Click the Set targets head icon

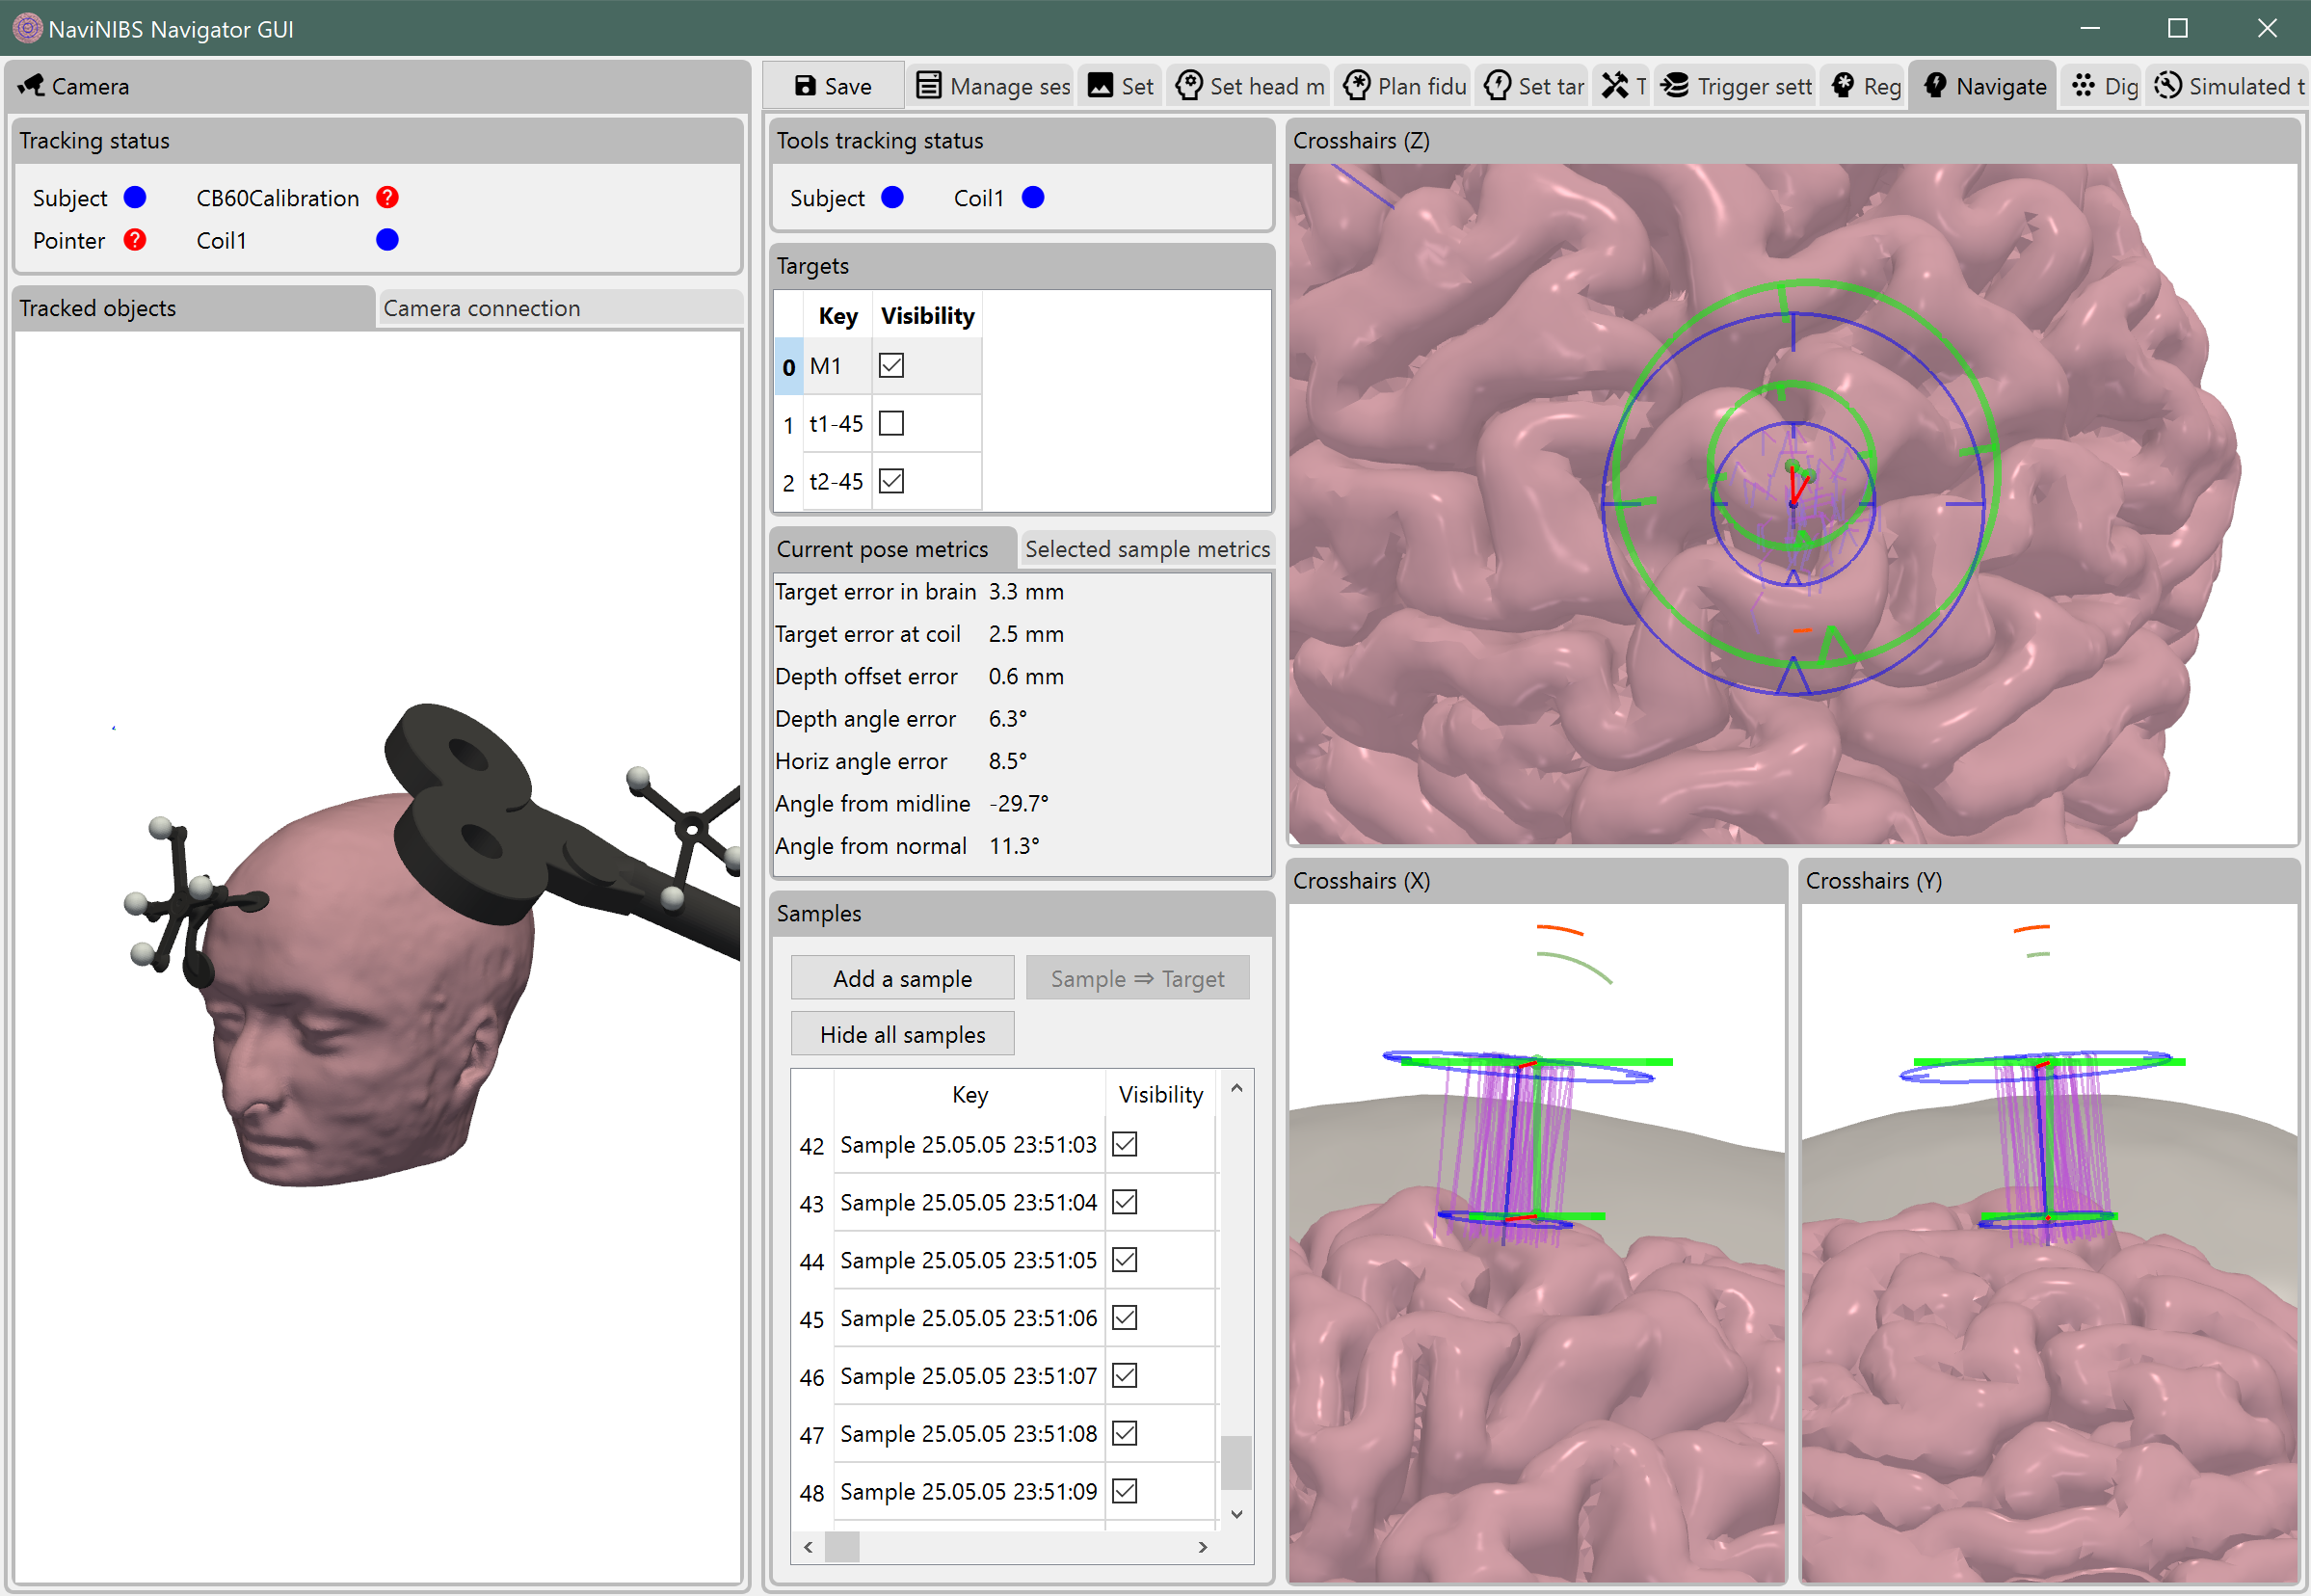pos(1498,86)
